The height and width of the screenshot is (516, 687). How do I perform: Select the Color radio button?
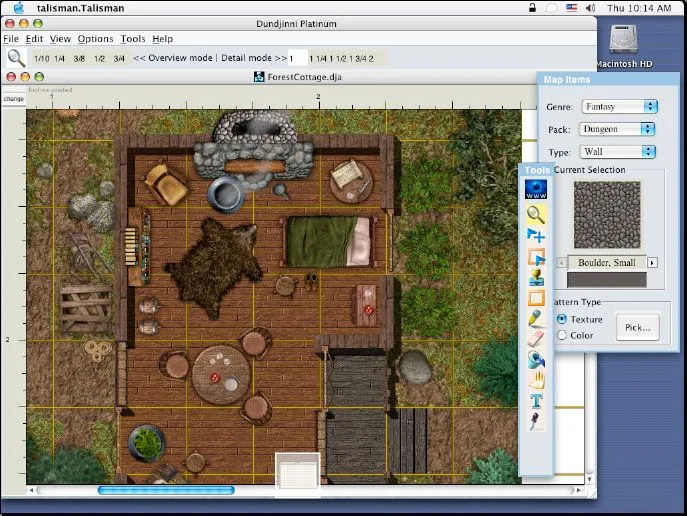[562, 335]
